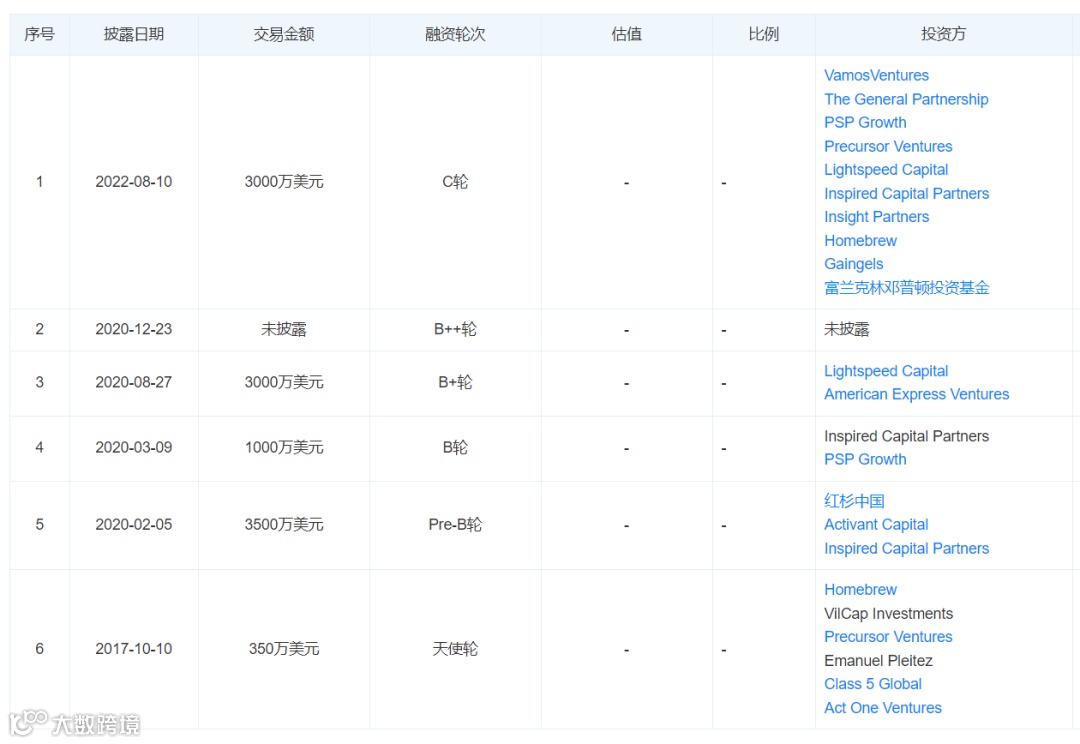Click the 交易金额 column header
The image size is (1080, 744).
pyautogui.click(x=284, y=34)
